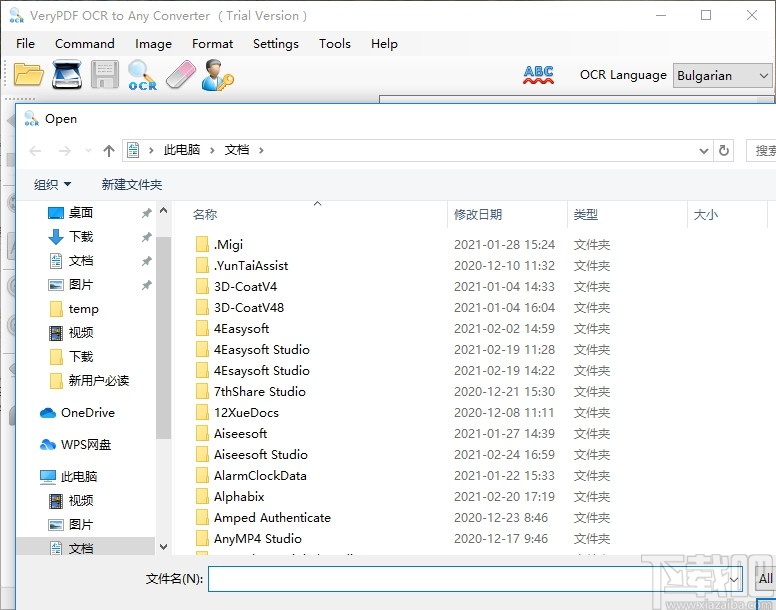The image size is (776, 610).
Task: Click the ABC spell check icon
Action: click(538, 75)
